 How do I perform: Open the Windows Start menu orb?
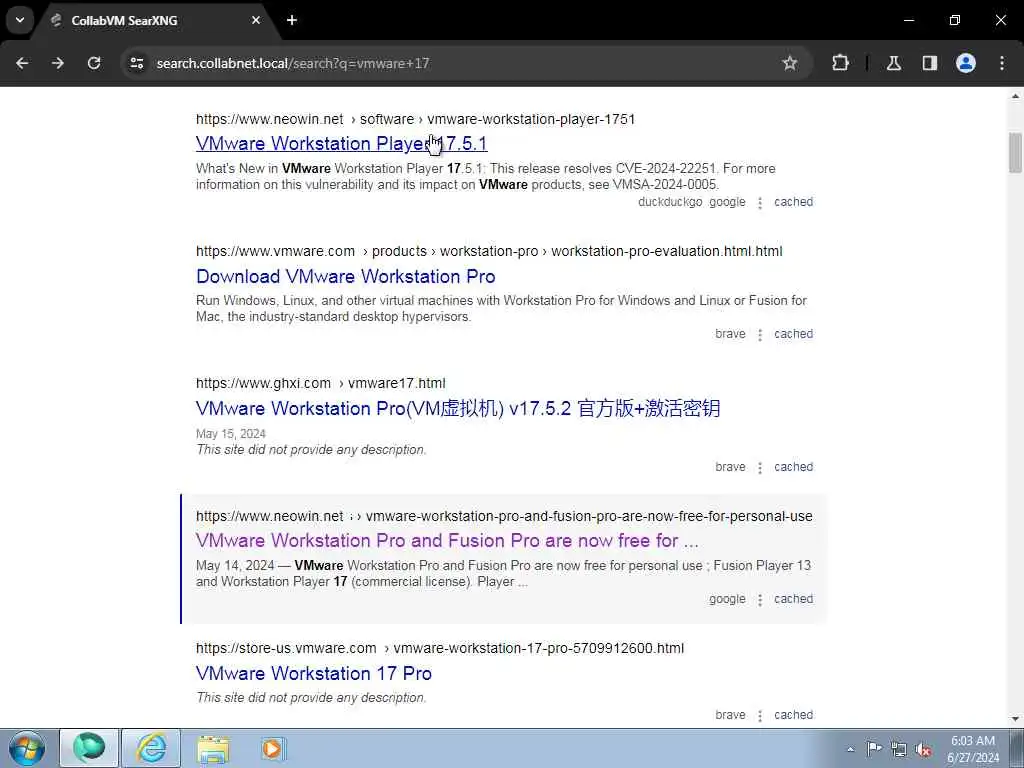[27, 748]
